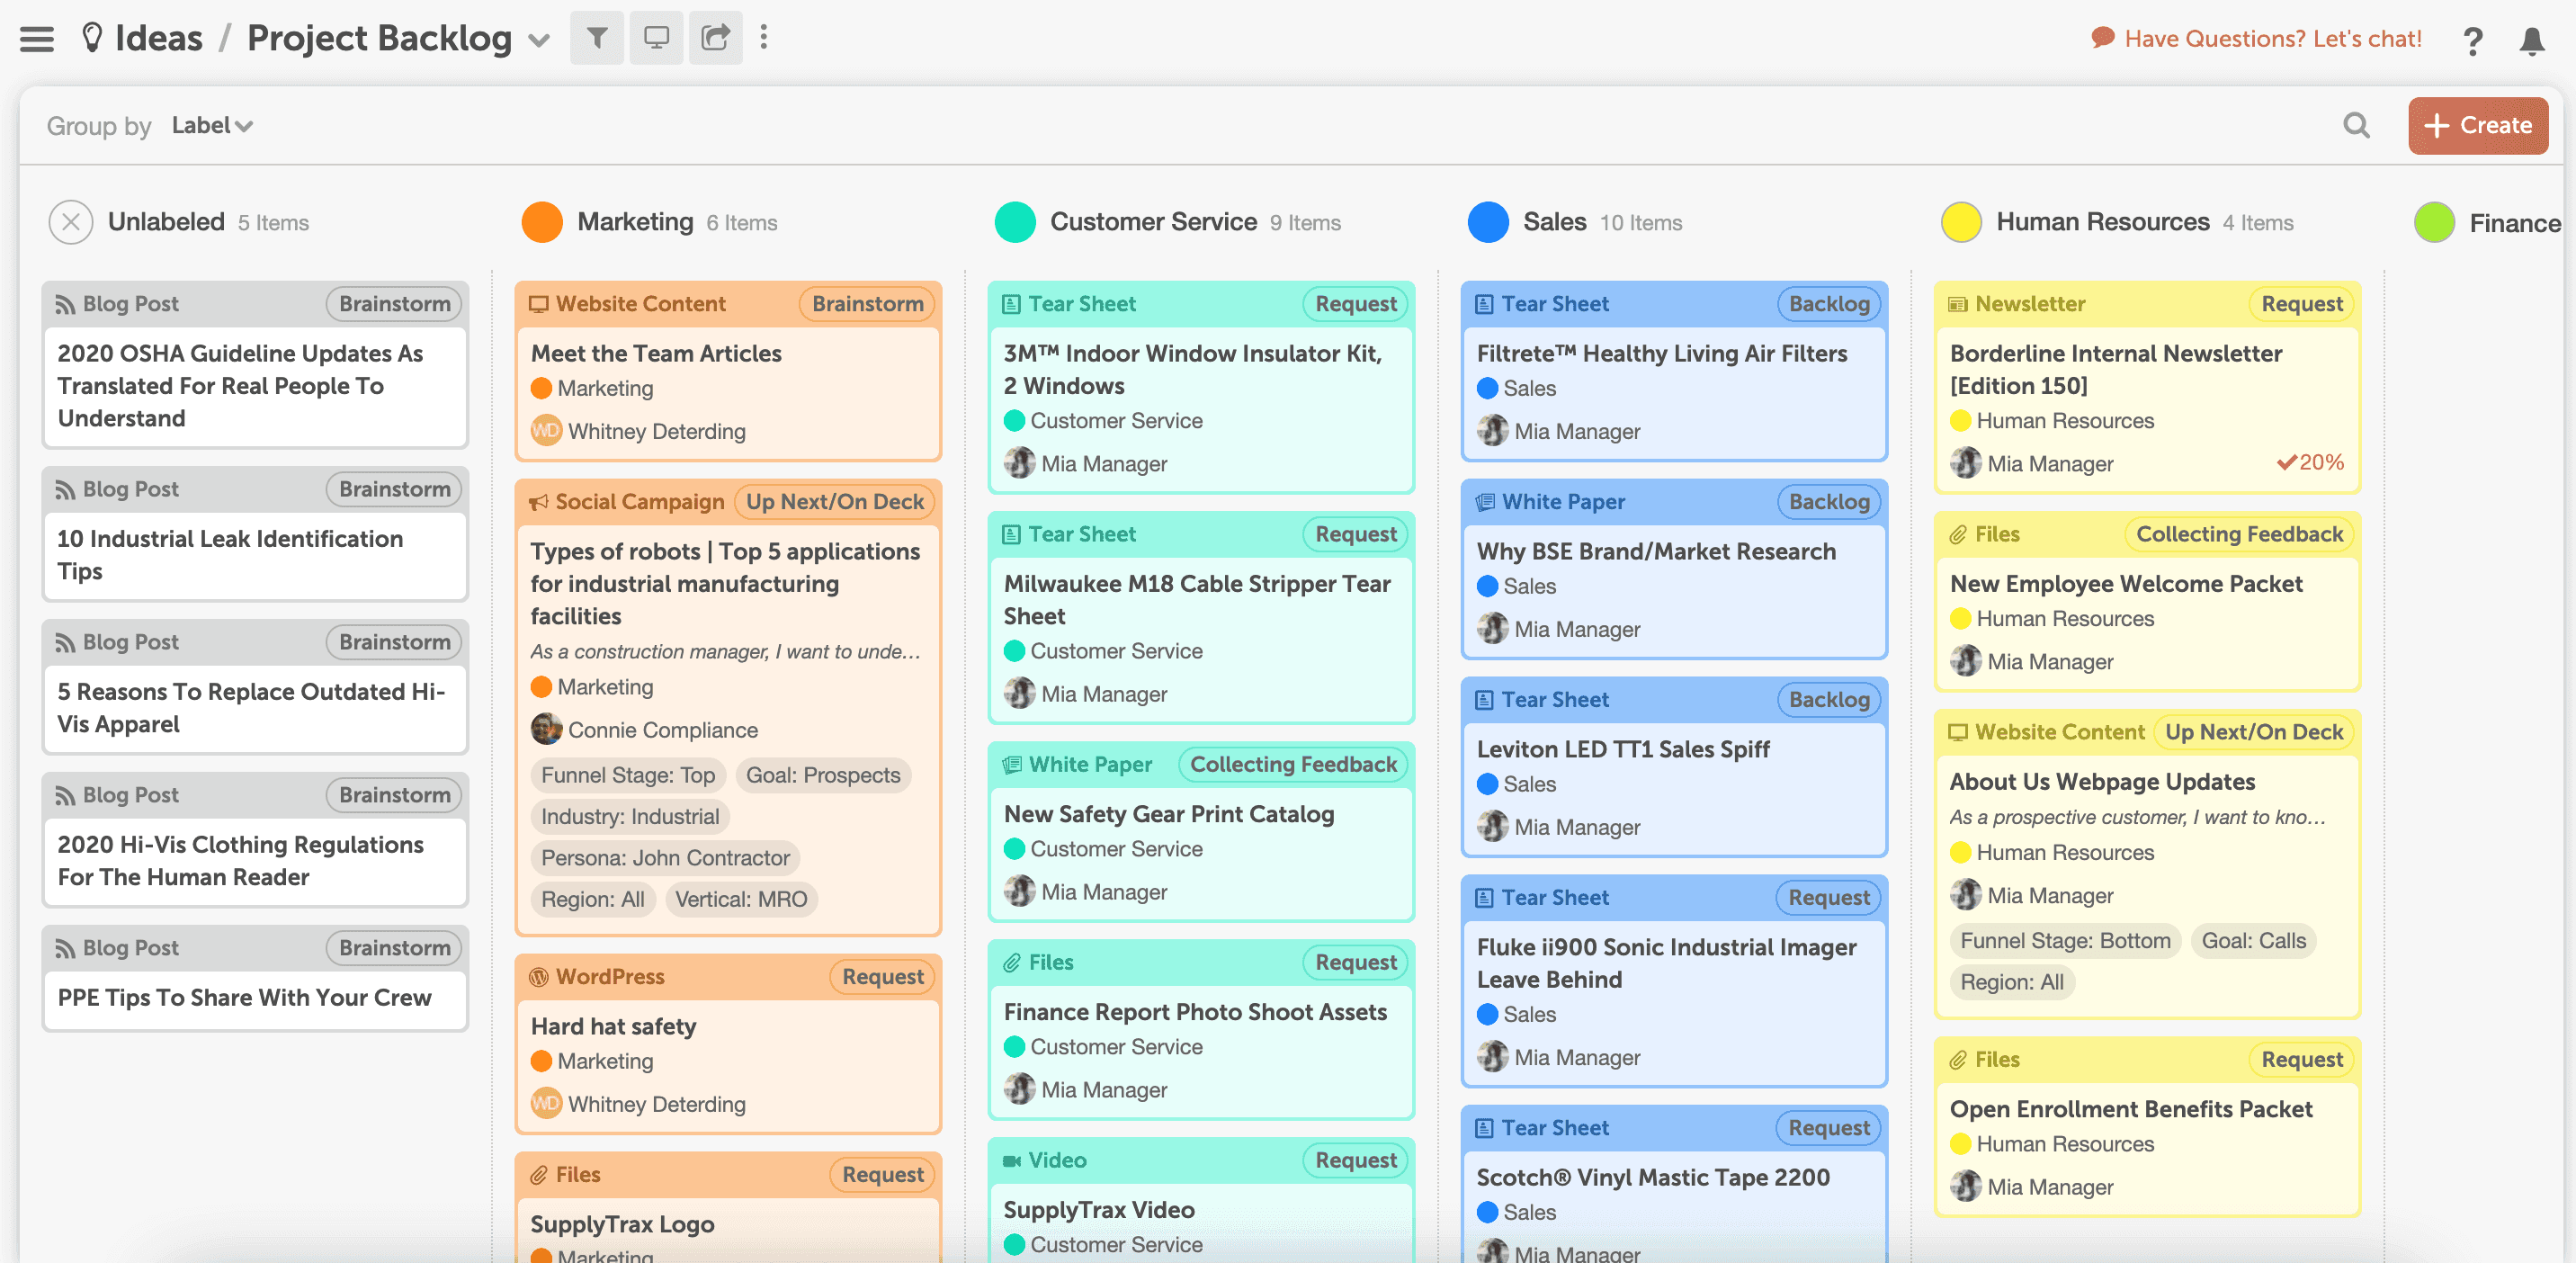2576x1263 pixels.
Task: Click Request status on Newsletter card
Action: 2301,304
